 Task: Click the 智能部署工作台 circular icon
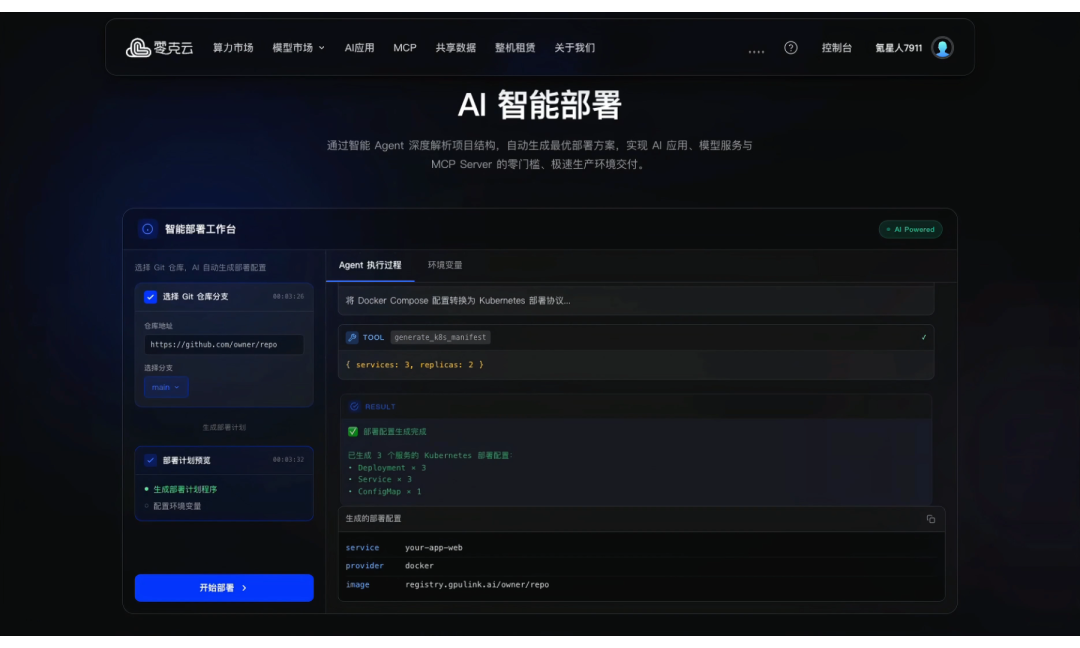147,229
